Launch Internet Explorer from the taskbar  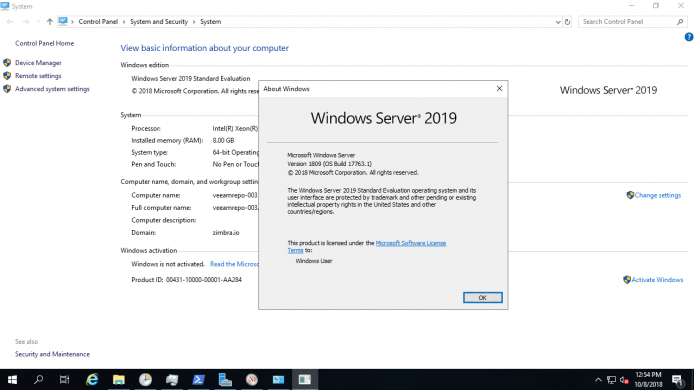92,380
